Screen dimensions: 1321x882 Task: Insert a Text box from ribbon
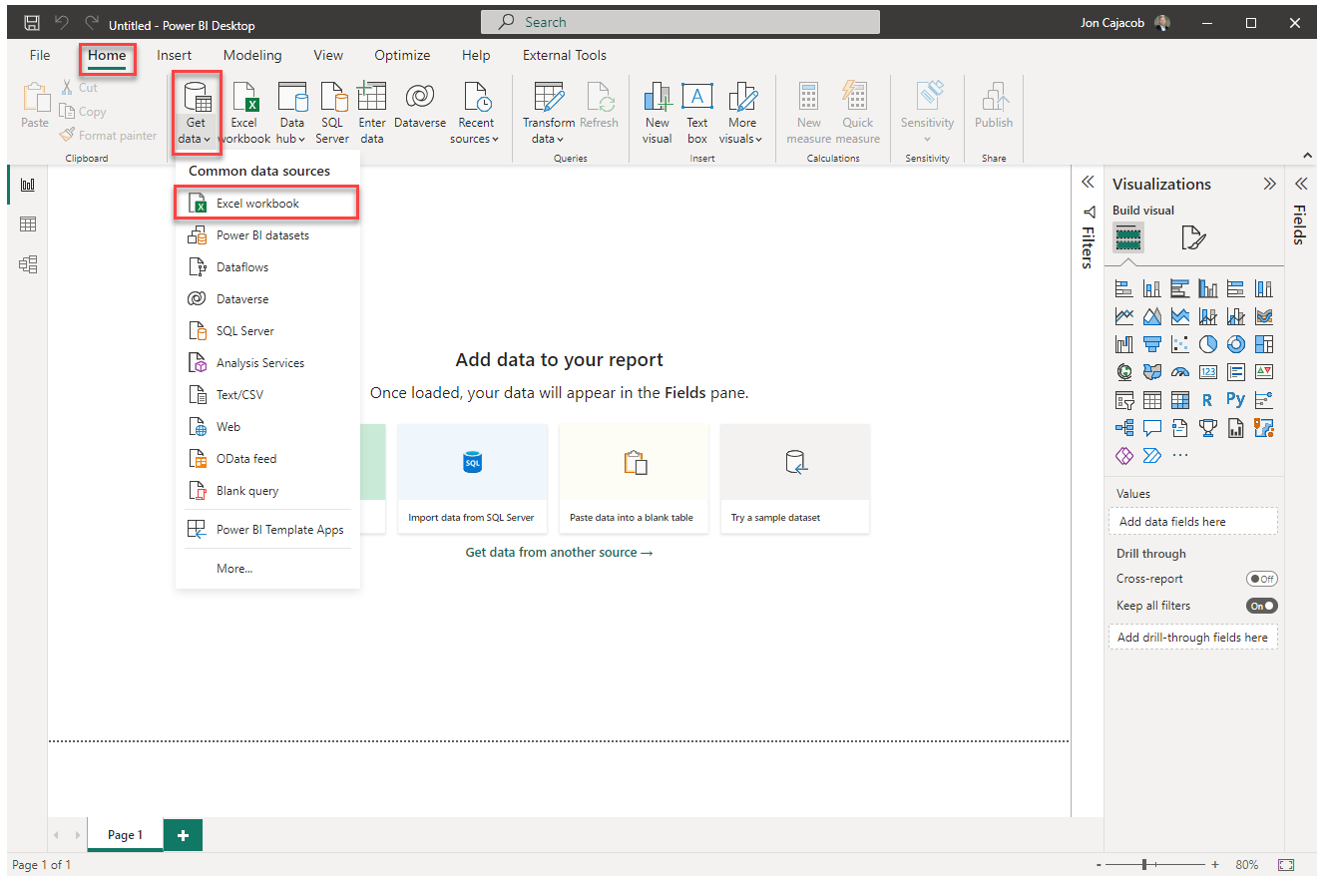coord(697,112)
